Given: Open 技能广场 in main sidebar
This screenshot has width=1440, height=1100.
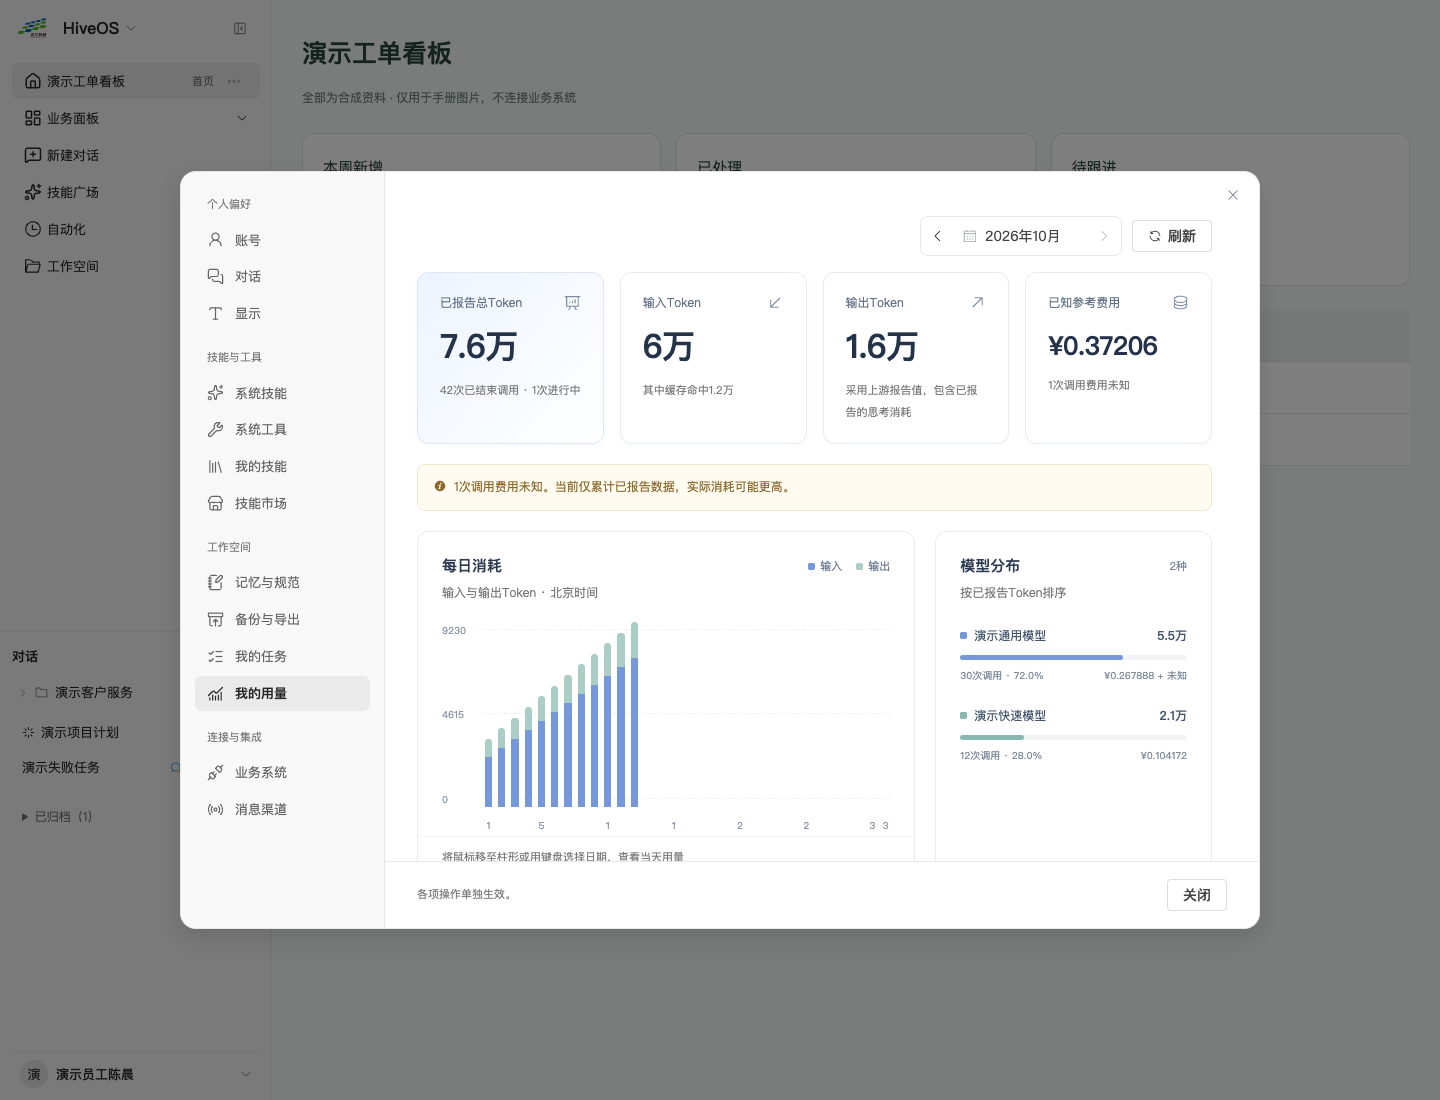Looking at the screenshot, I should (x=136, y=192).
